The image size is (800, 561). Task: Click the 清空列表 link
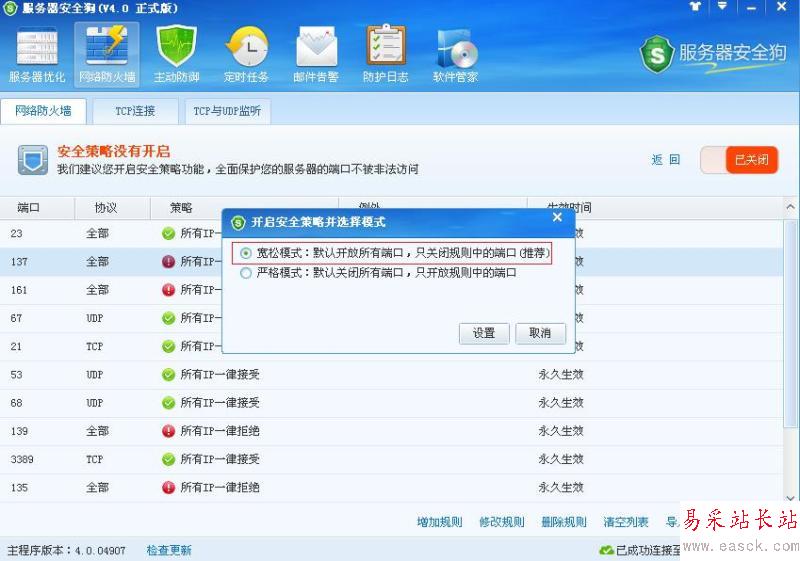tap(626, 522)
